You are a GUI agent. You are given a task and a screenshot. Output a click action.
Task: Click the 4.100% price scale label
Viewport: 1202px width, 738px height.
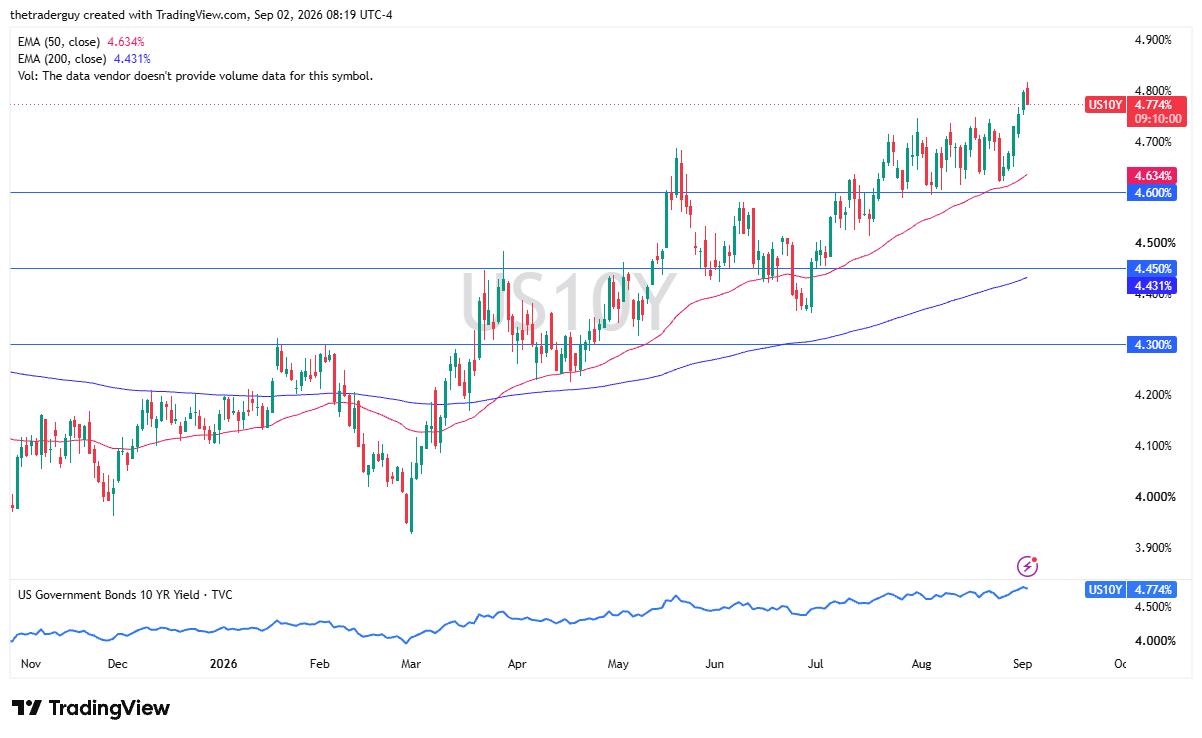1153,446
